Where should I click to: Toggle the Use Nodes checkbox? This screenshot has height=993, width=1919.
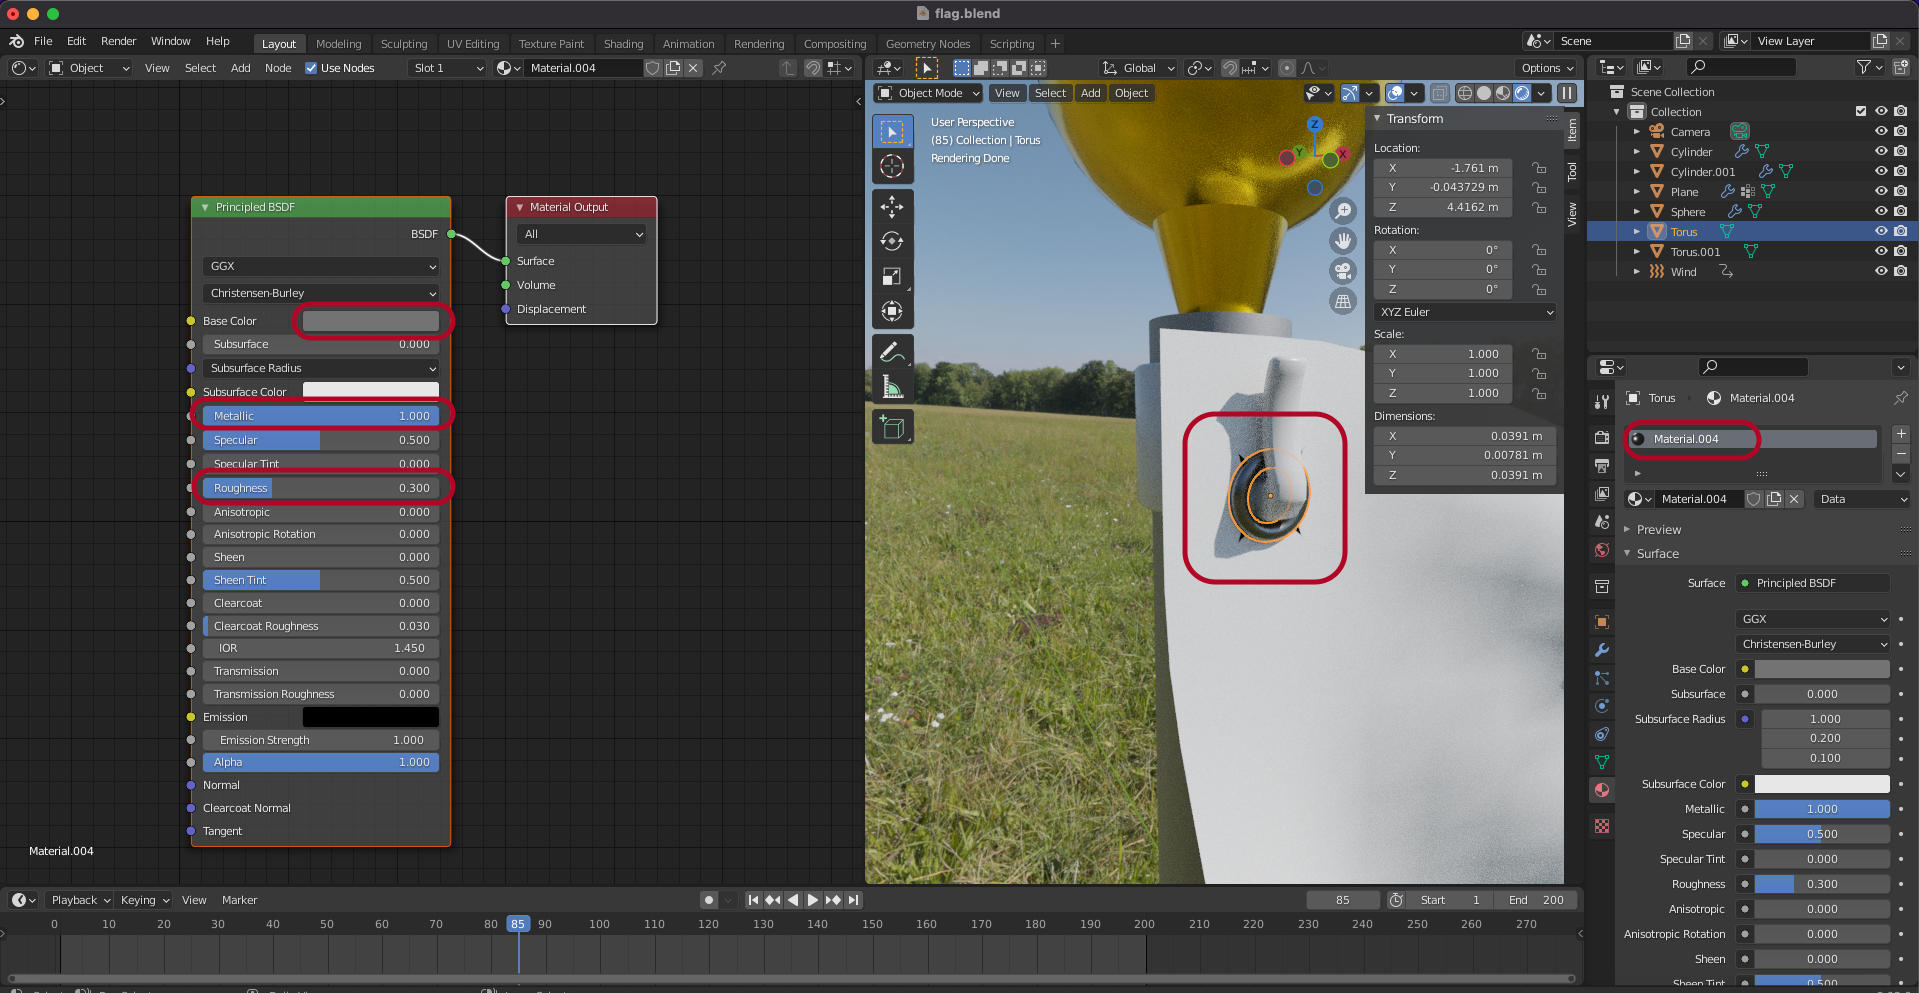pos(311,68)
